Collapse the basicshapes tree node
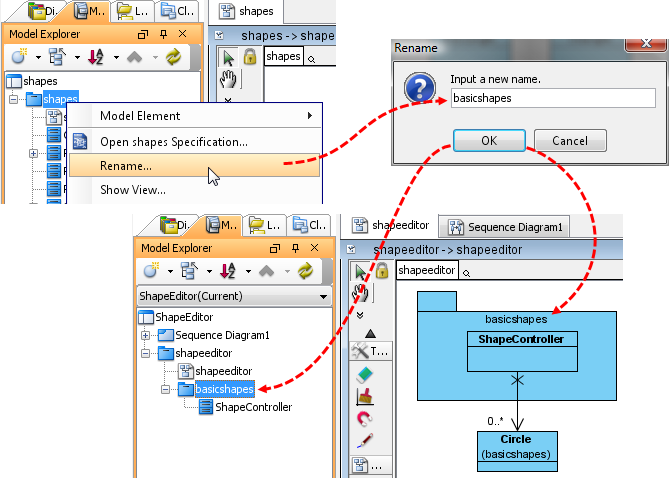669x478 pixels. click(x=166, y=389)
